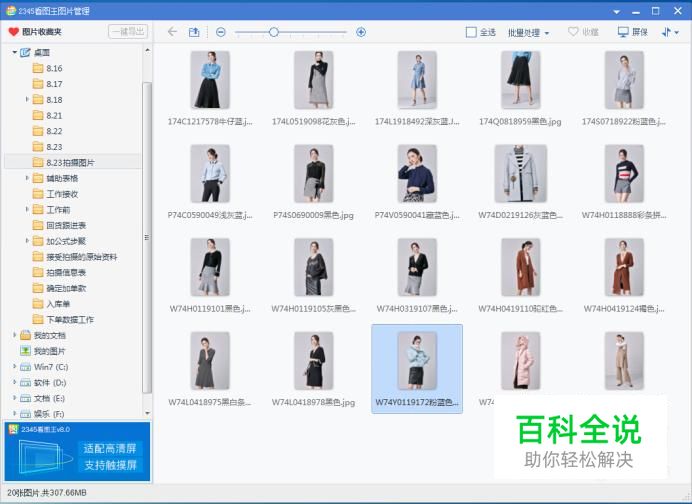
Task: Open the sort order dropdown
Action: click(x=670, y=32)
